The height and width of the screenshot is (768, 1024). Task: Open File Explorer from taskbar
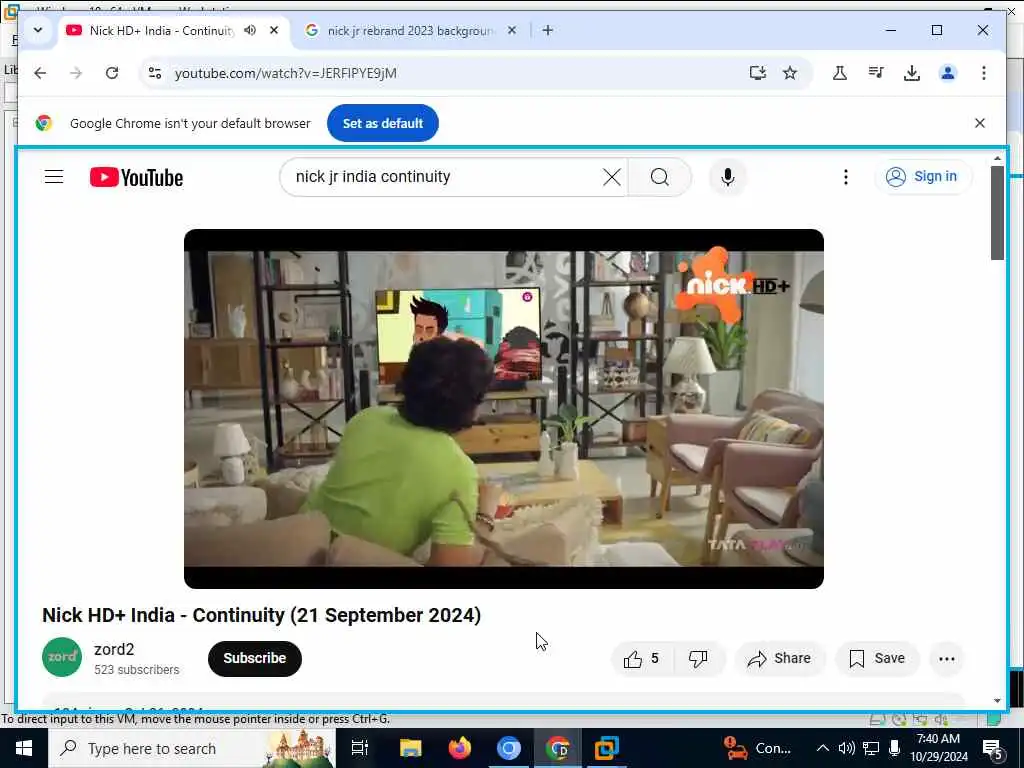(x=411, y=748)
